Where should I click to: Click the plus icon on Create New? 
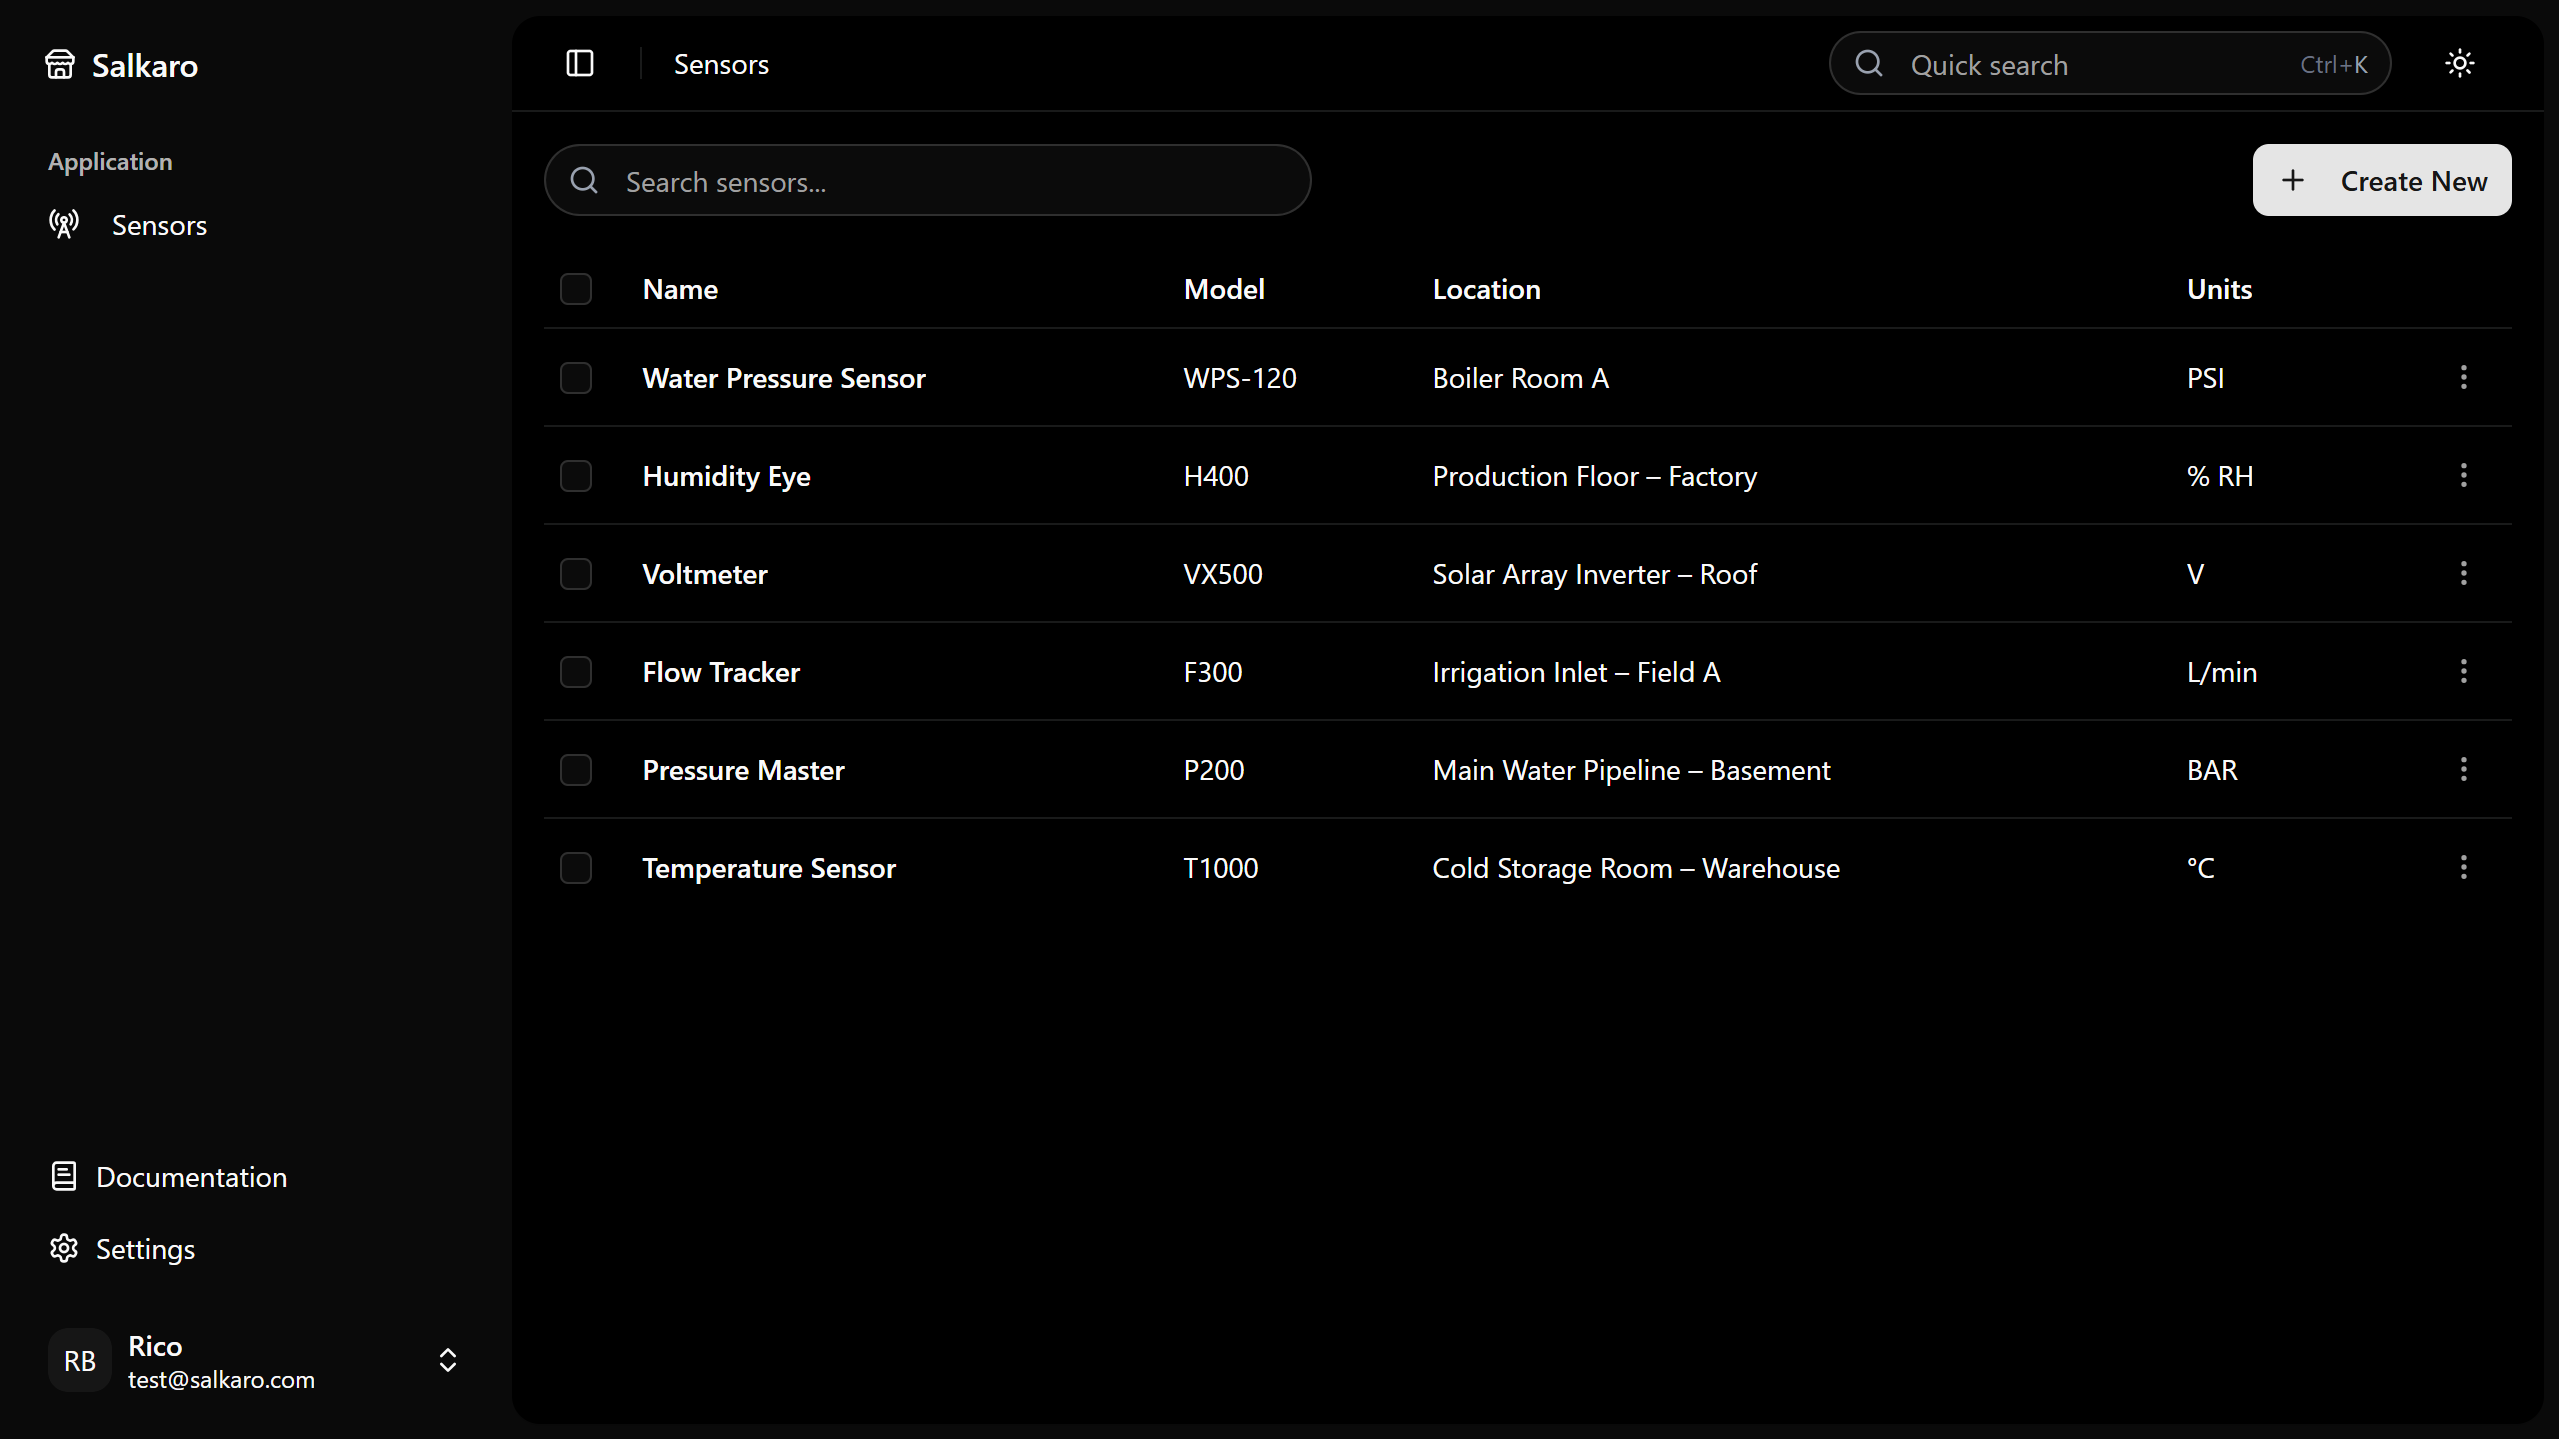coord(2291,180)
